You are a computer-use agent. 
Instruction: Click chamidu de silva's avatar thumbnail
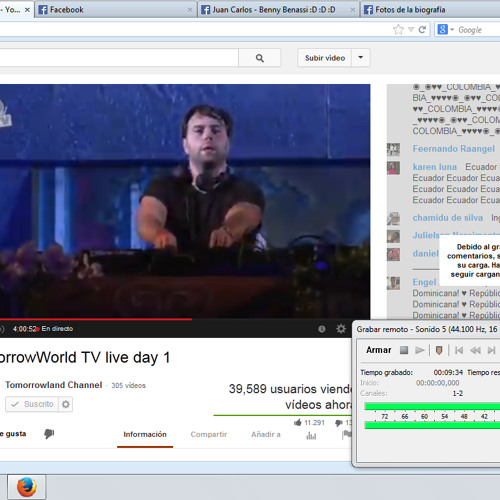[x=393, y=219]
